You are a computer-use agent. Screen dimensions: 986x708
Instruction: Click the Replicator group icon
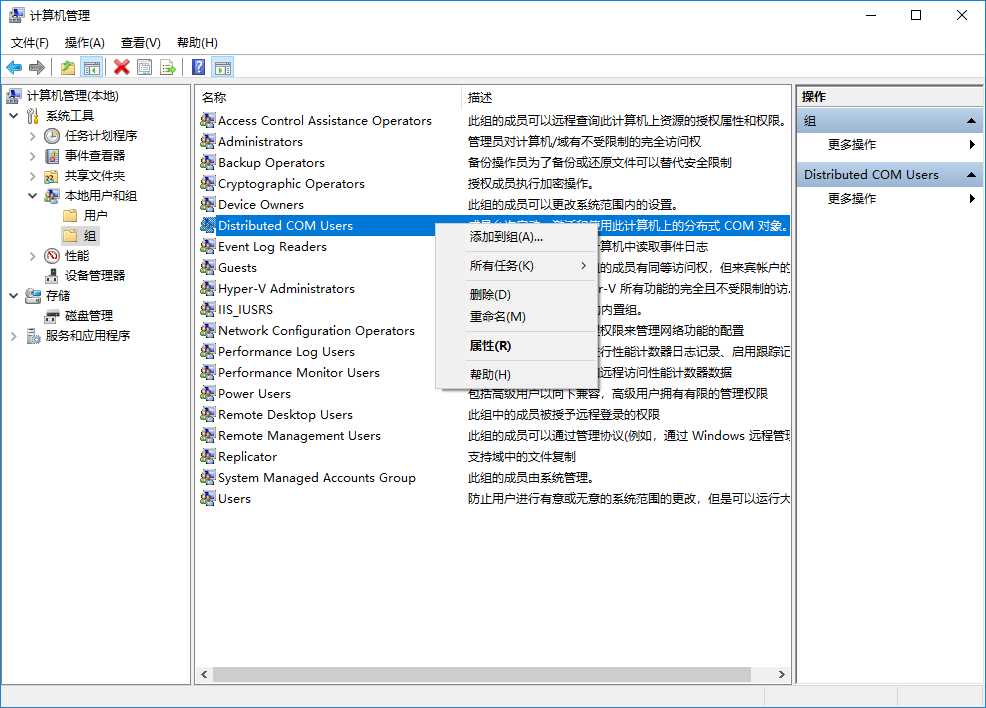pyautogui.click(x=208, y=456)
